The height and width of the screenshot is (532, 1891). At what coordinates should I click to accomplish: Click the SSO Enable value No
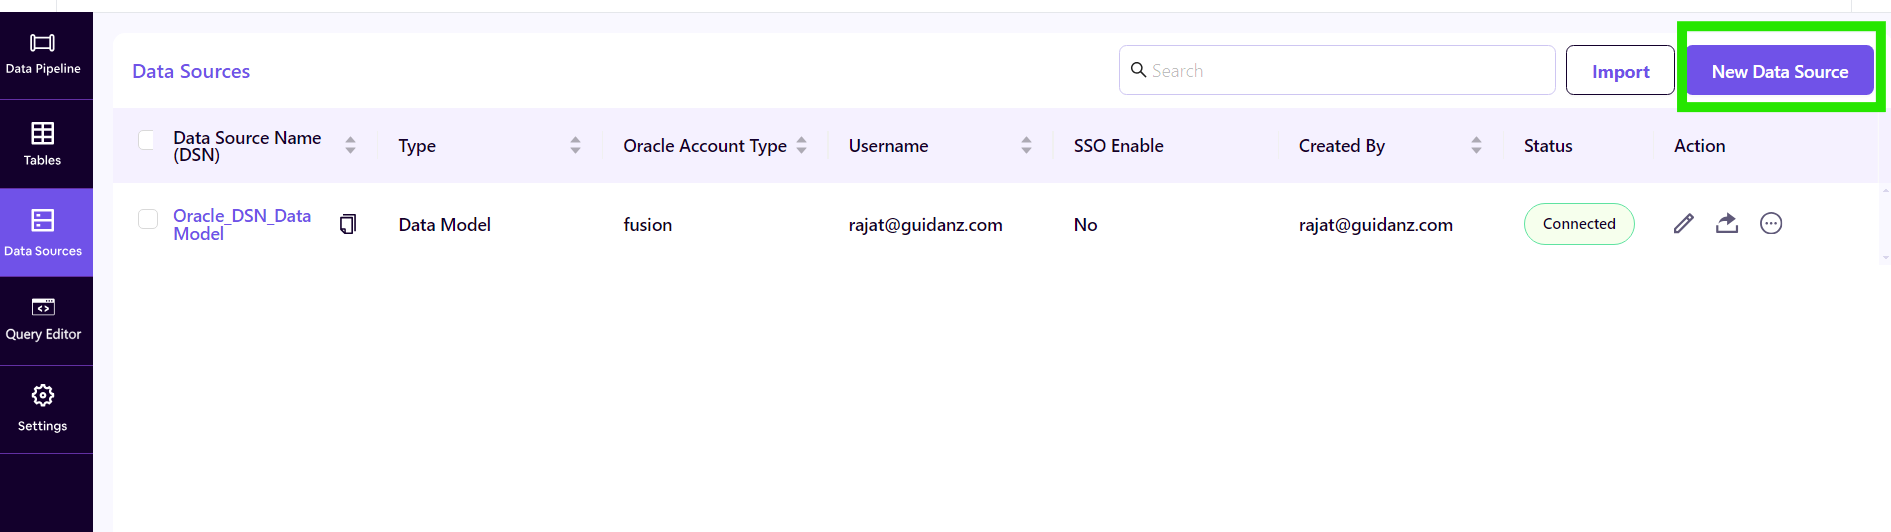(1085, 225)
